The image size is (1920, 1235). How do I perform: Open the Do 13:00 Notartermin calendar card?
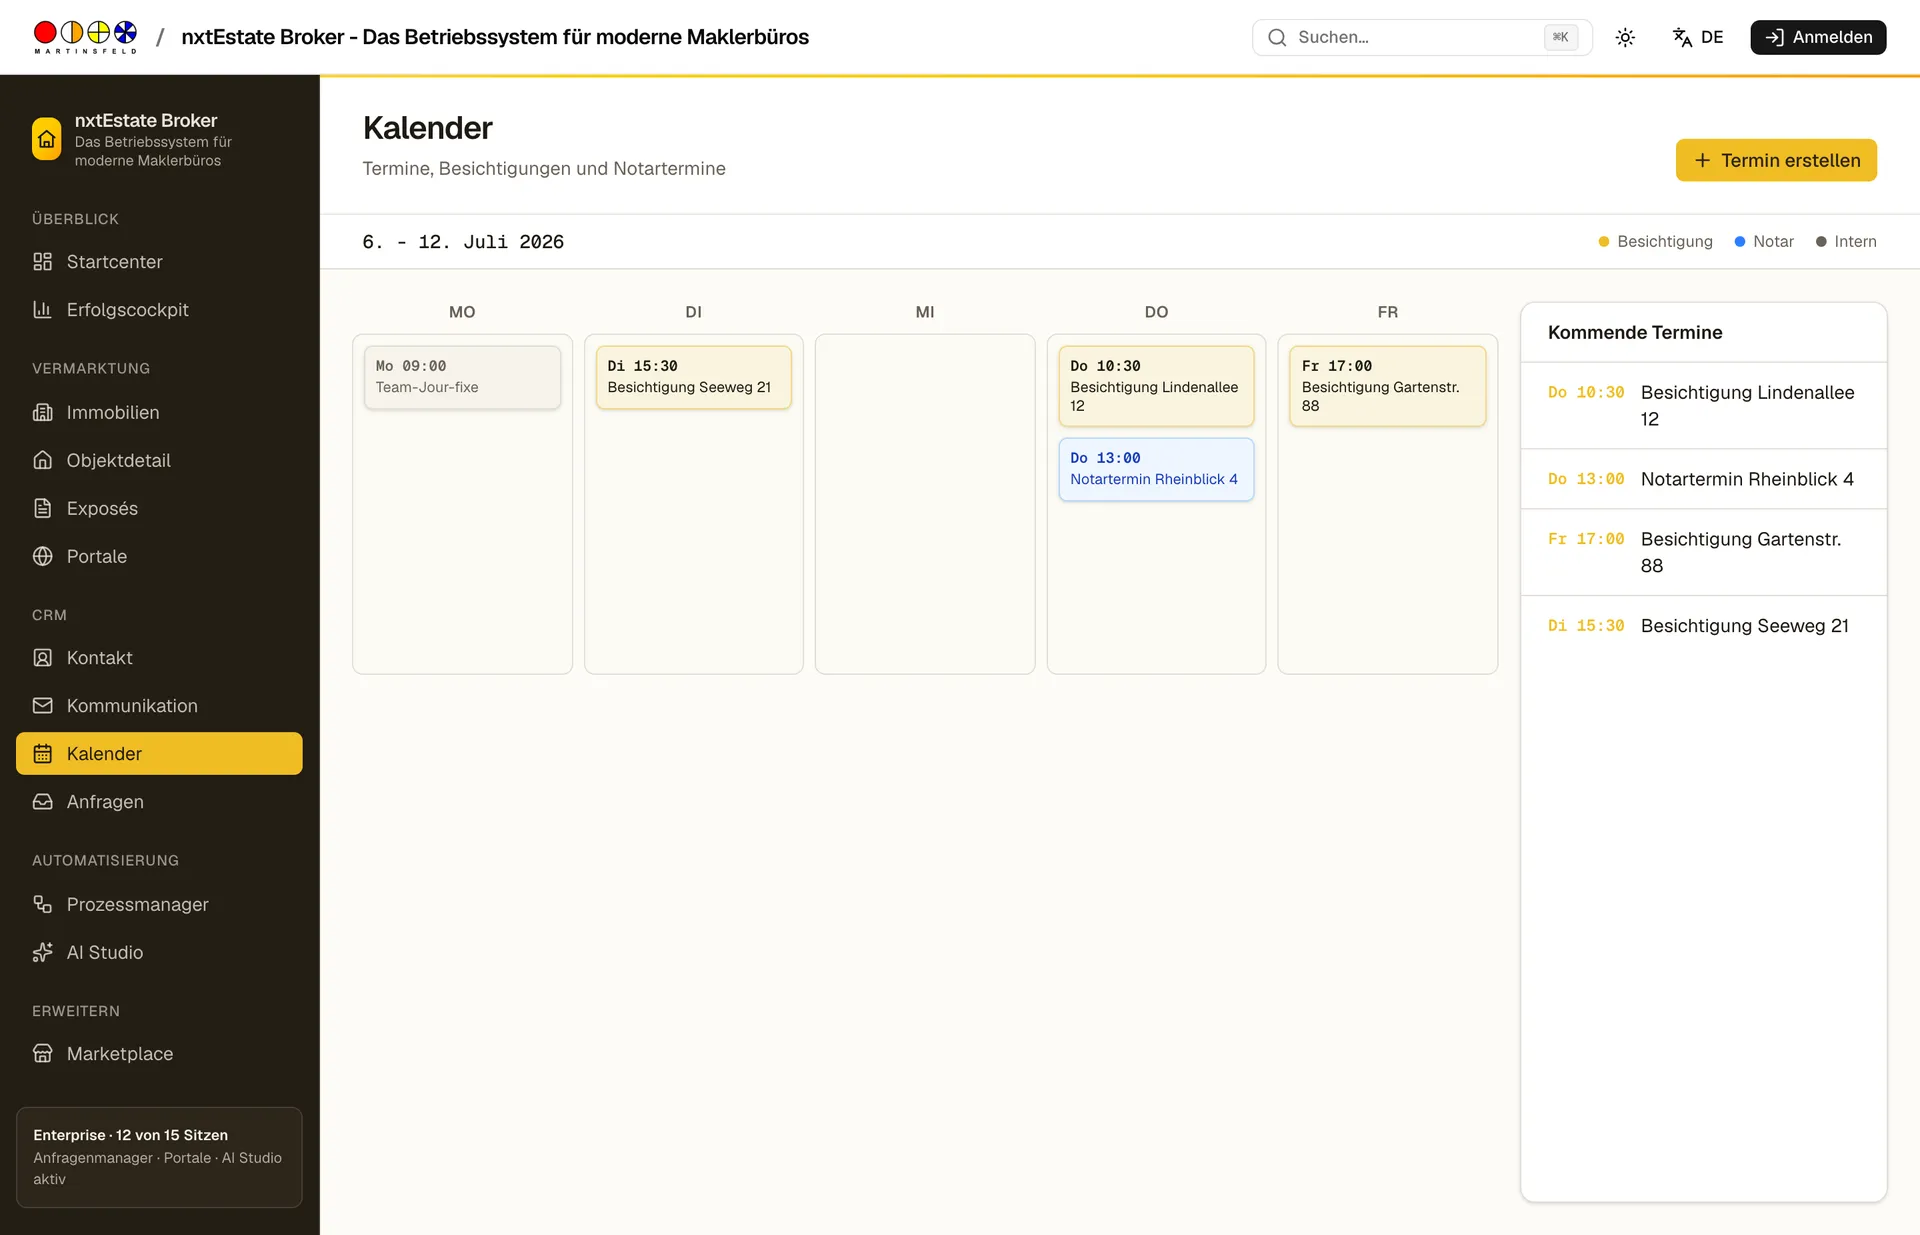pos(1156,469)
